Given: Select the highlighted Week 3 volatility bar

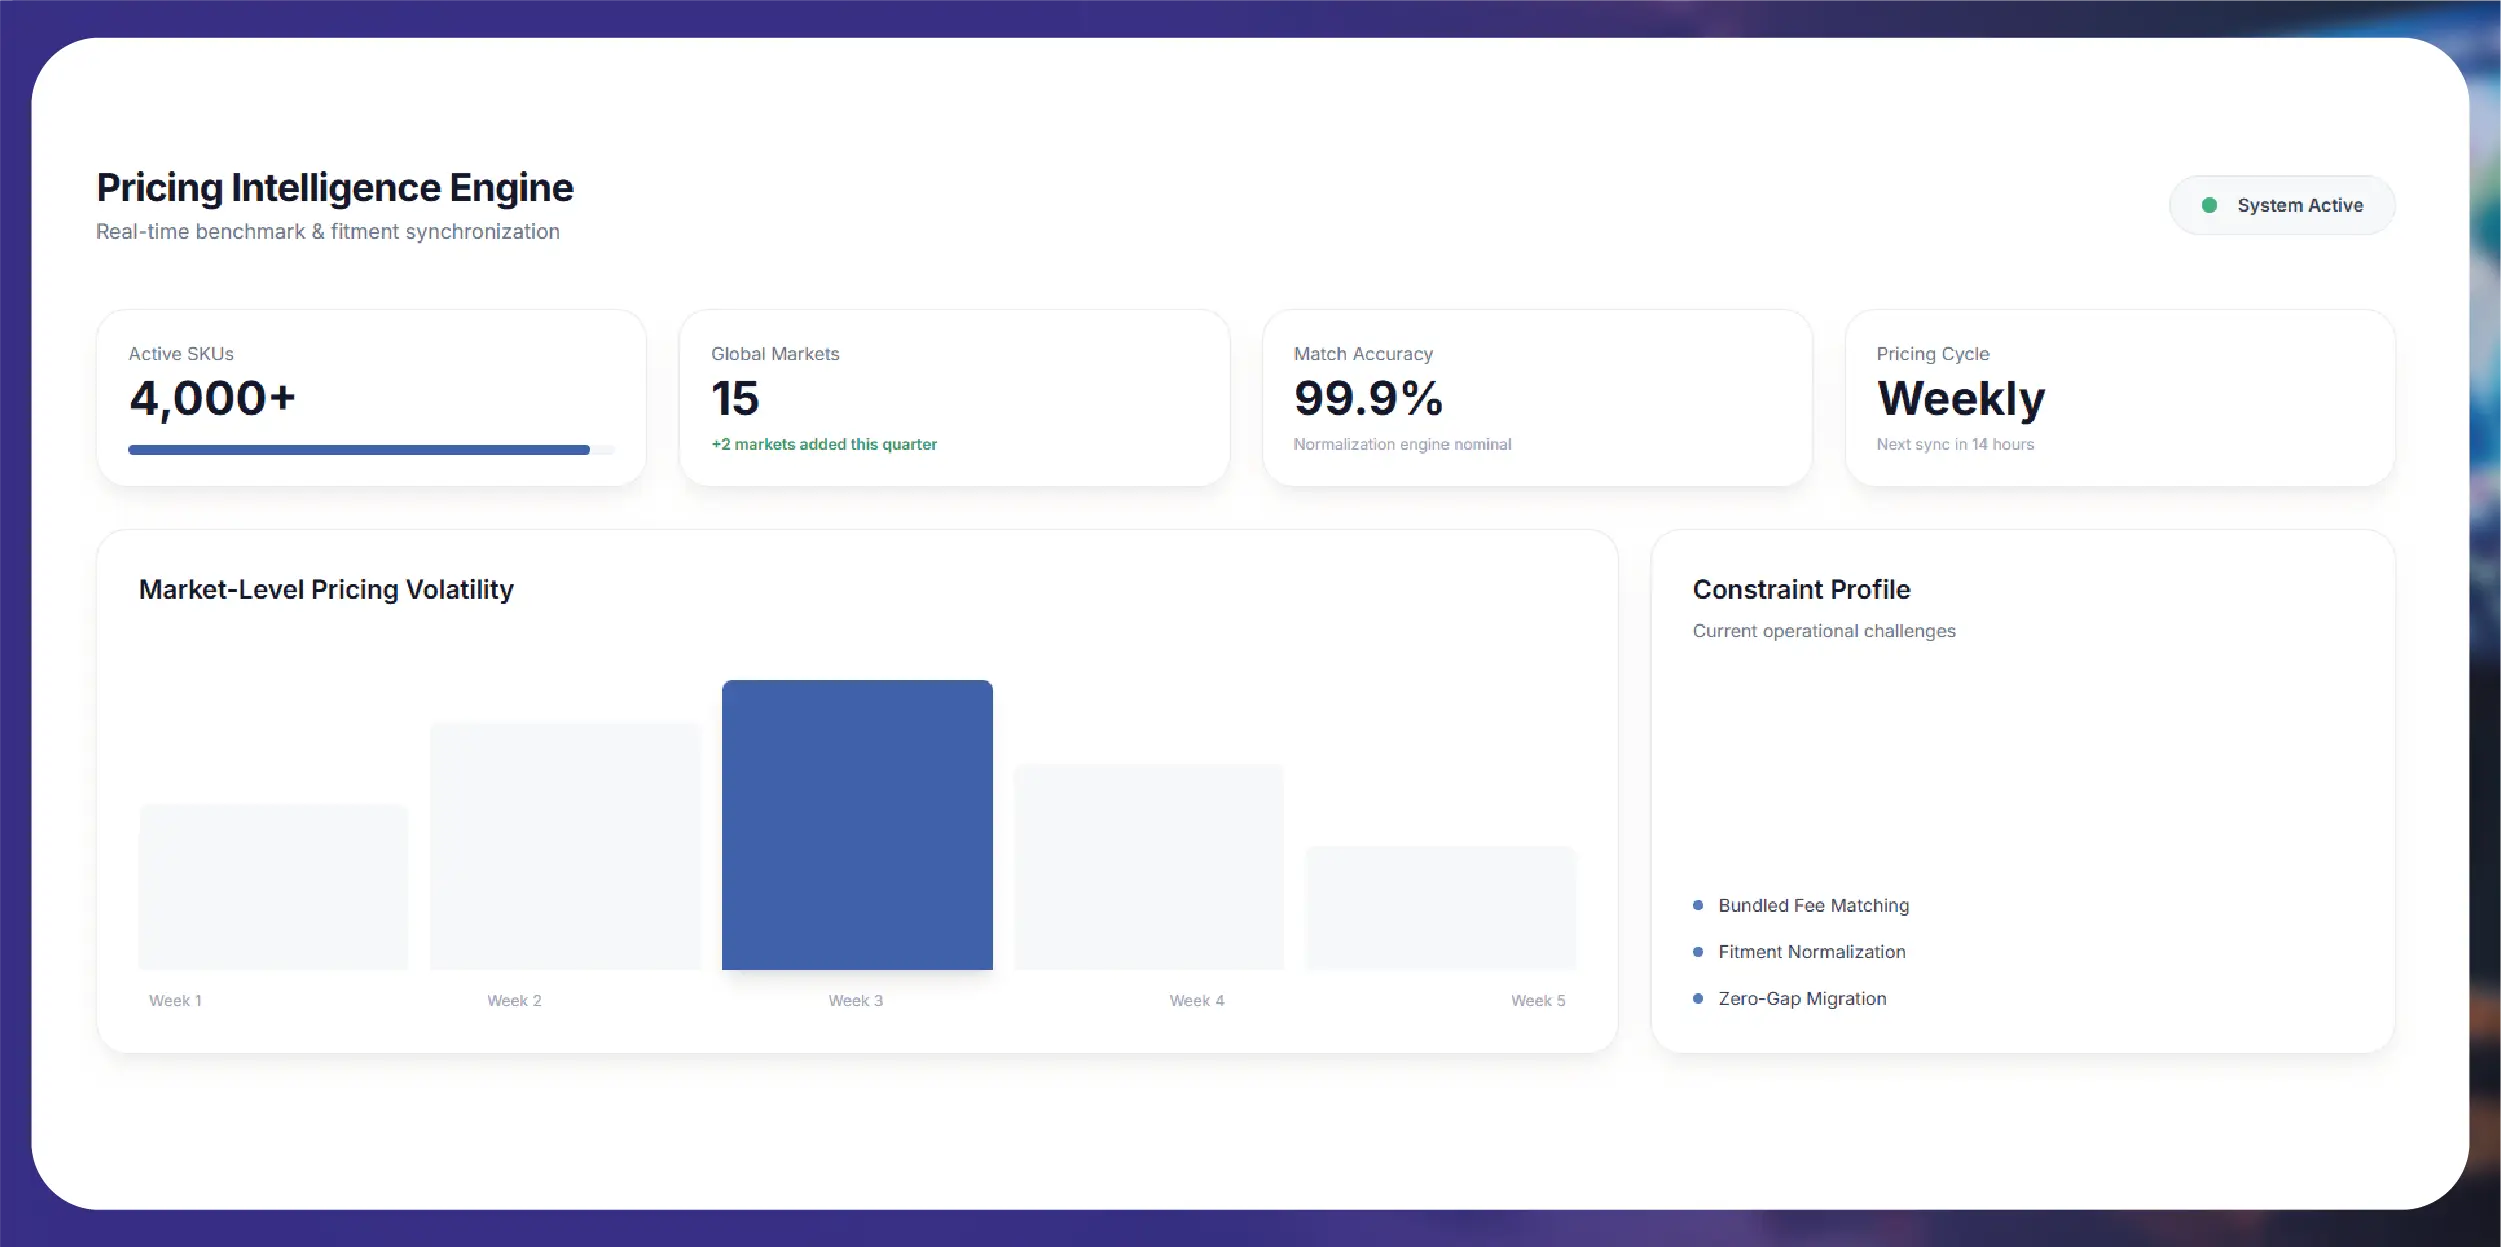Looking at the screenshot, I should 857,825.
